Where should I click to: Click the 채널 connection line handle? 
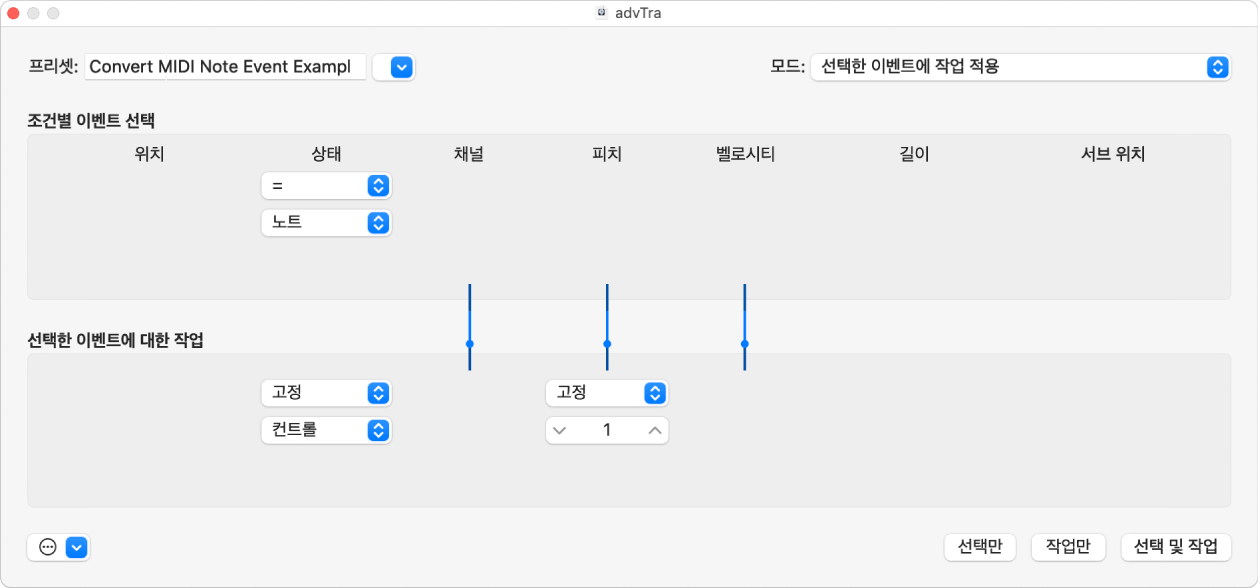point(469,345)
